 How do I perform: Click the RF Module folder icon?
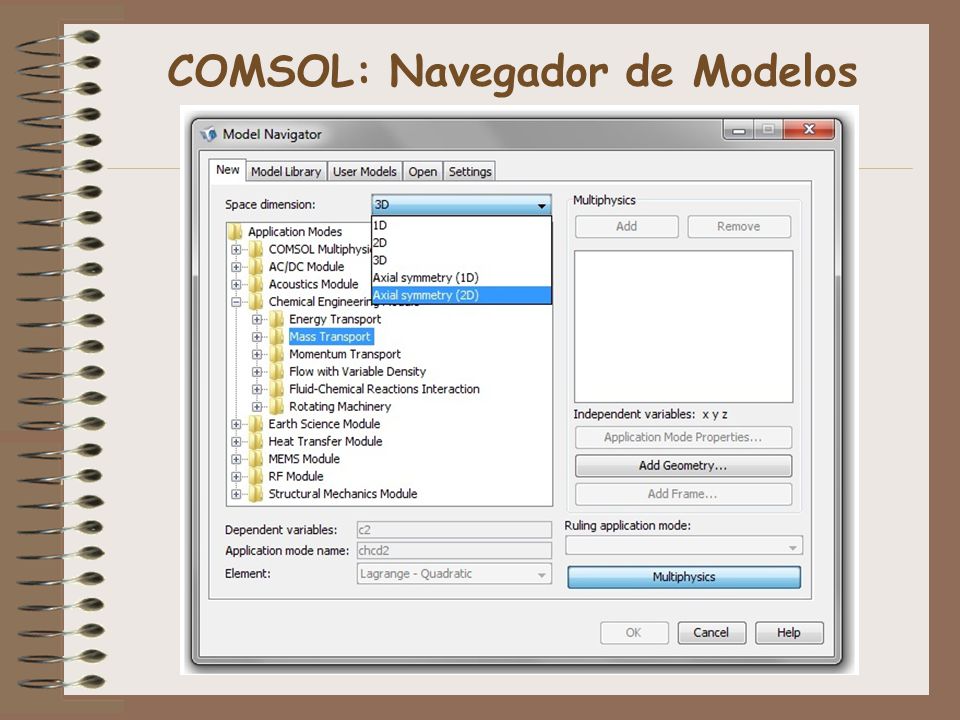[256, 476]
